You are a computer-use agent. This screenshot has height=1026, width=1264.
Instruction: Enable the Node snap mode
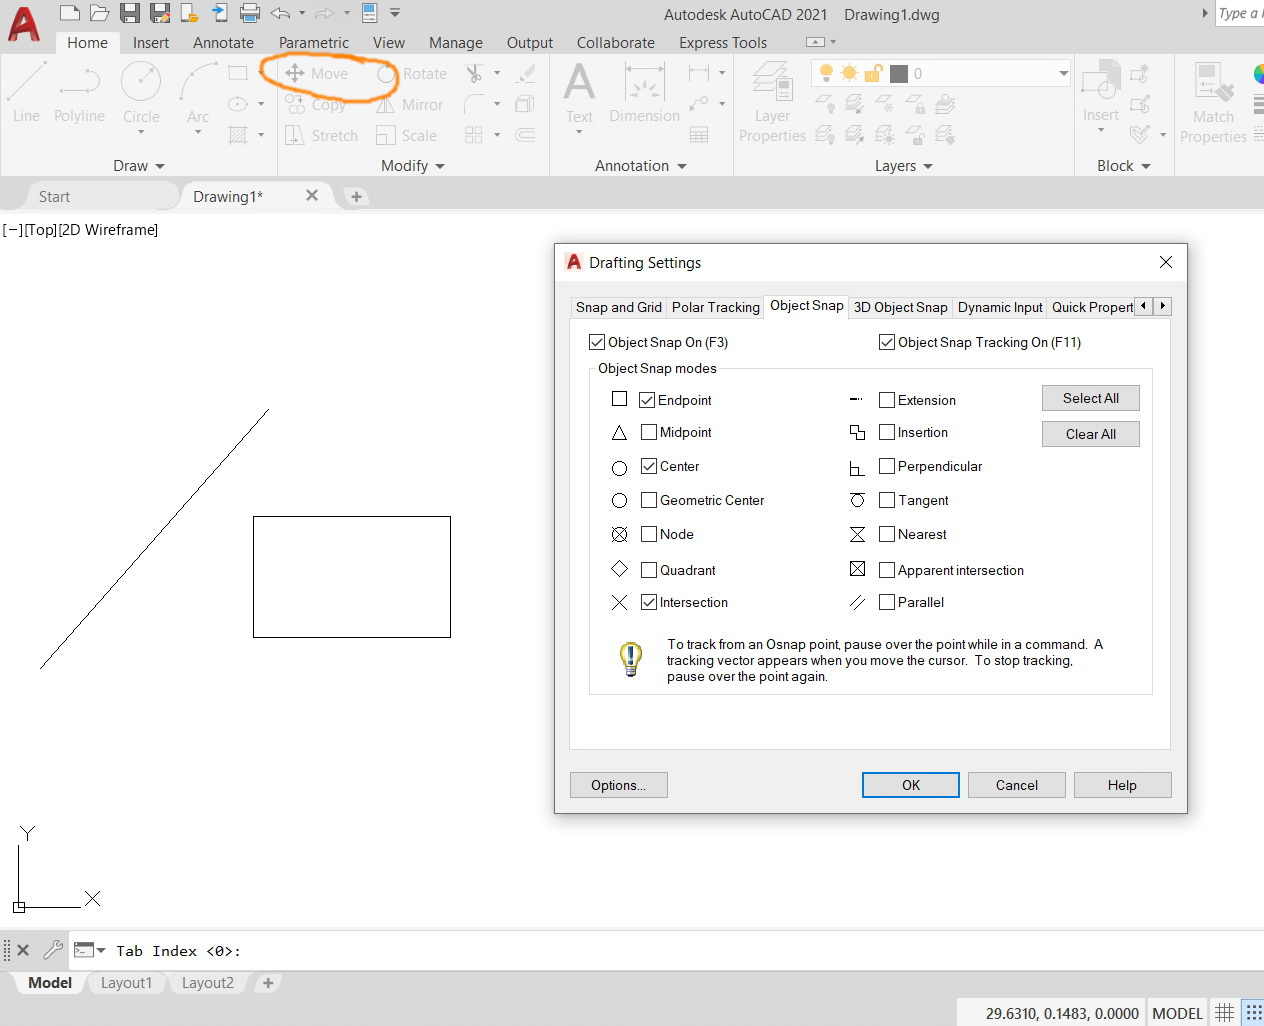pyautogui.click(x=649, y=534)
